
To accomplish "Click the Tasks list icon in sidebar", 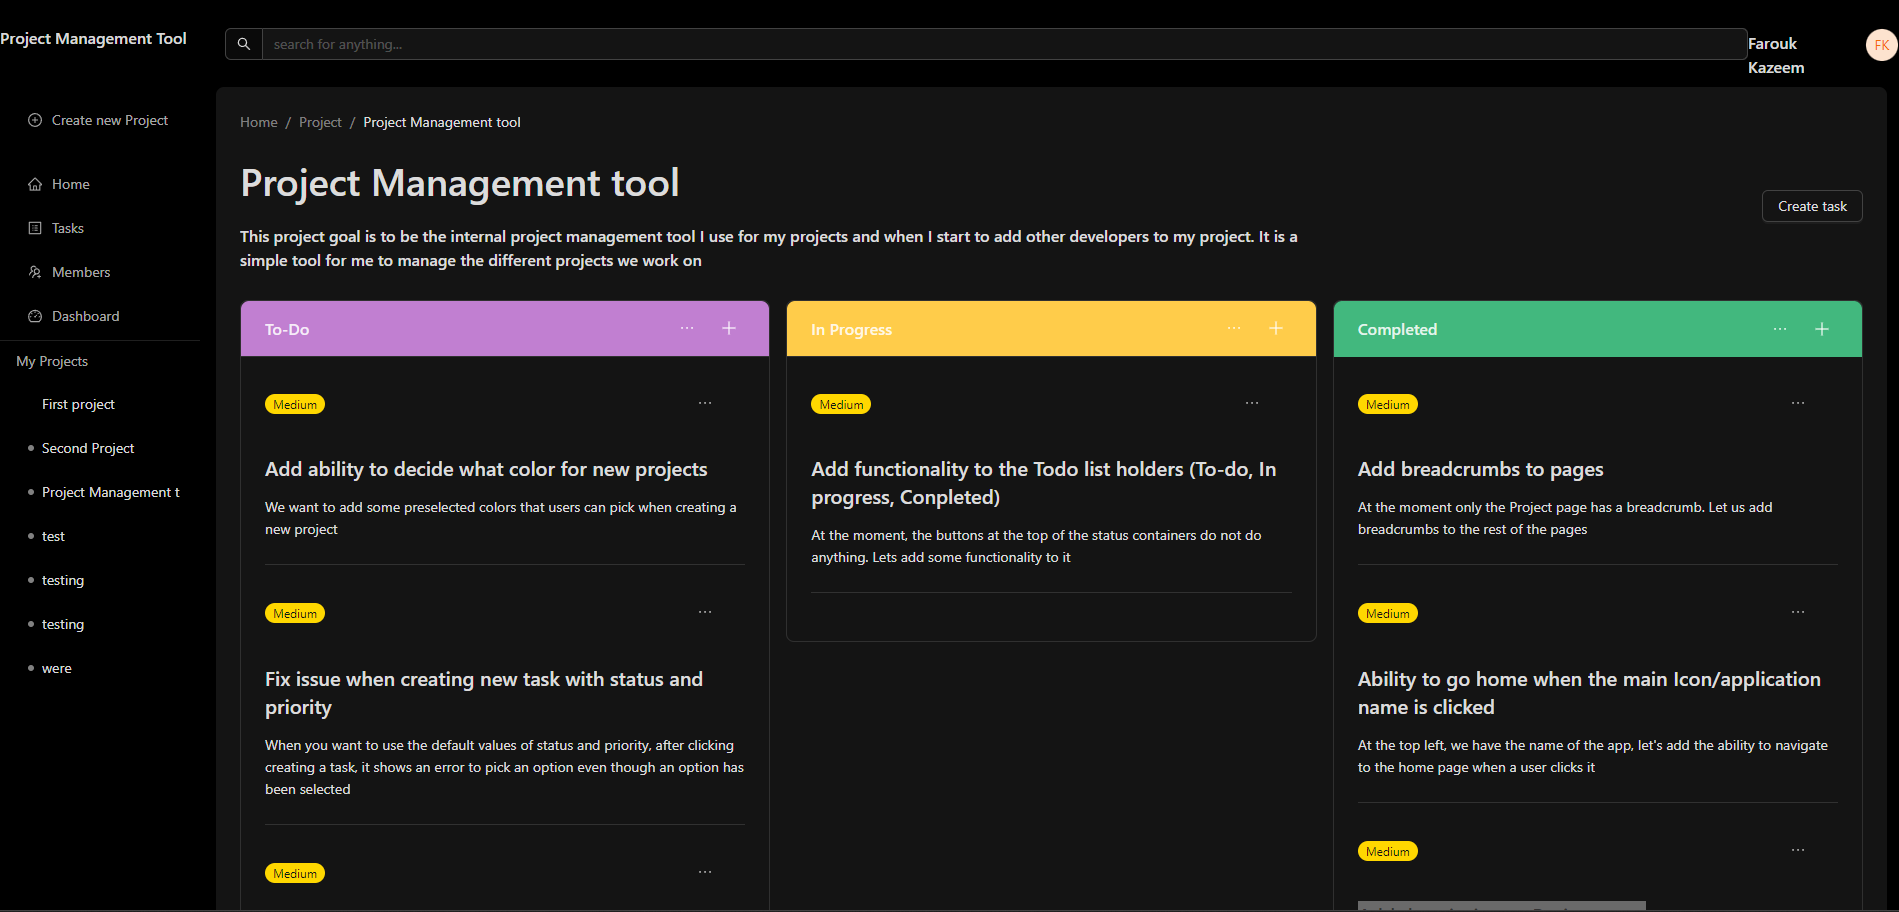I will pyautogui.click(x=35, y=228).
